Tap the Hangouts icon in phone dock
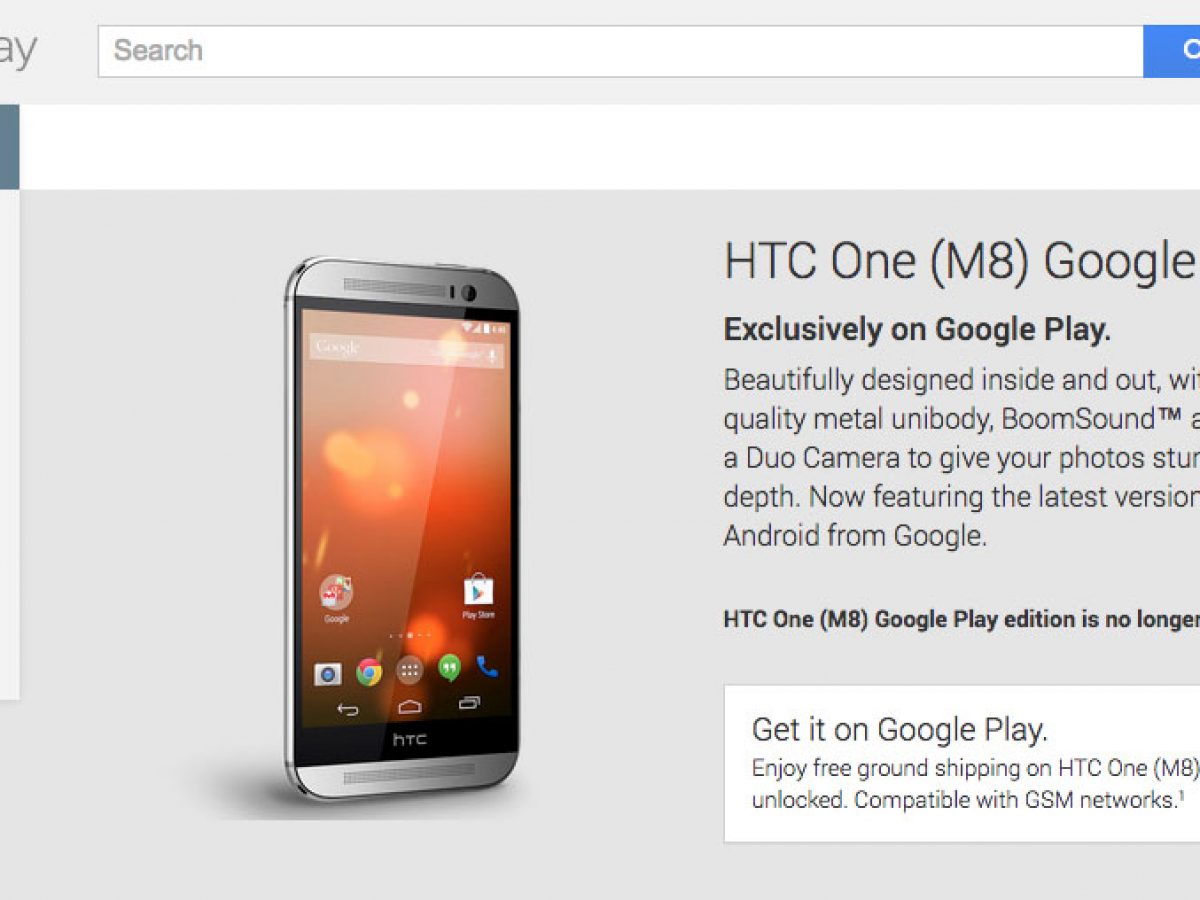The height and width of the screenshot is (900, 1200). 449,668
